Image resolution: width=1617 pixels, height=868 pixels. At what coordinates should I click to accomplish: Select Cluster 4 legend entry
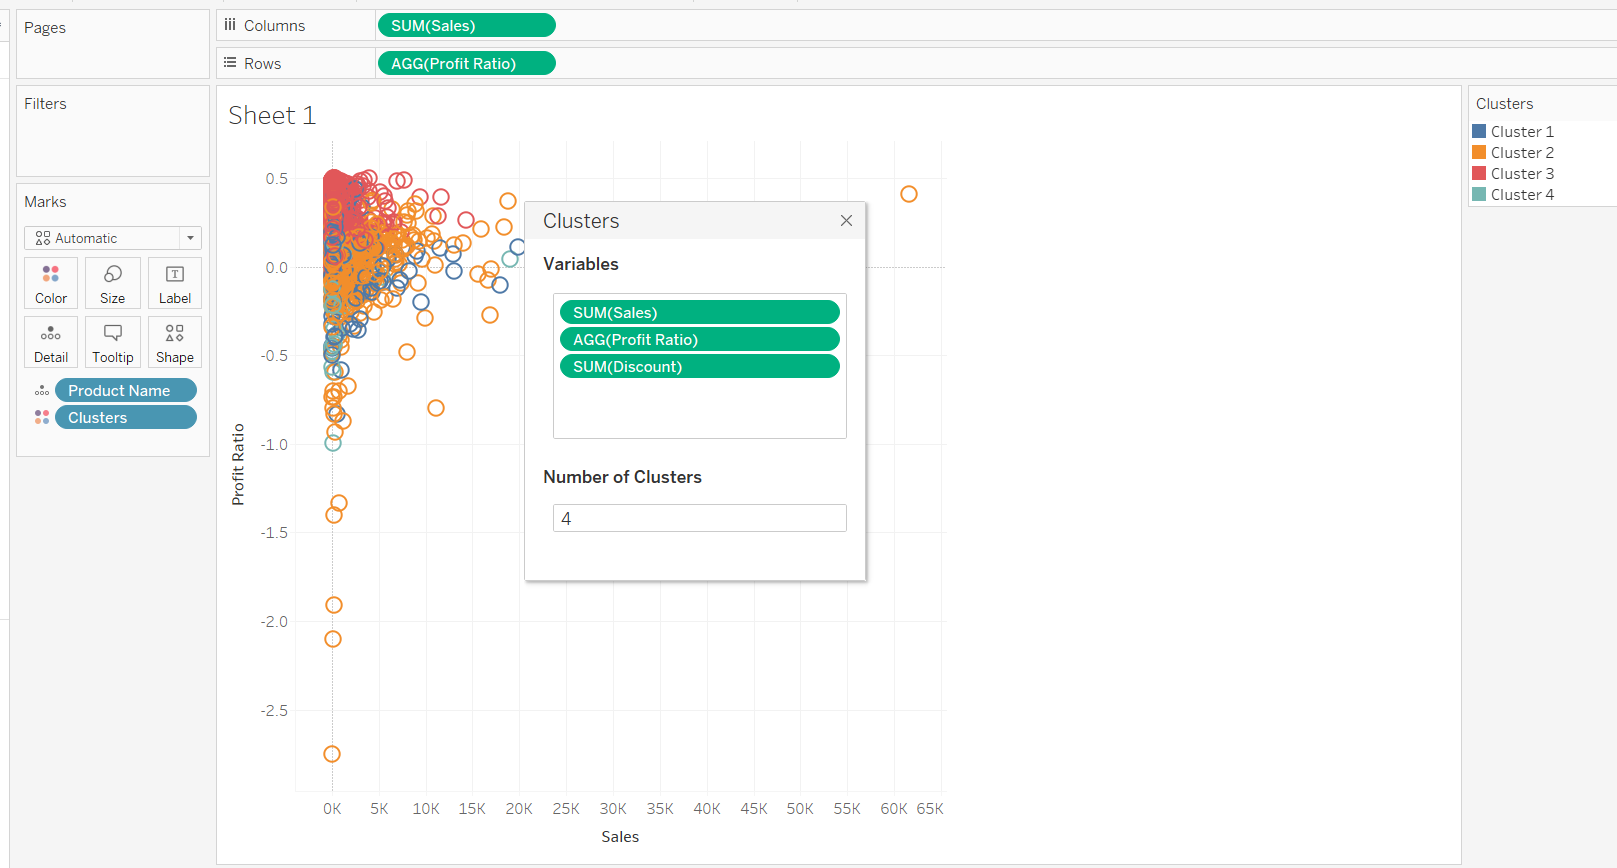pos(1522,195)
